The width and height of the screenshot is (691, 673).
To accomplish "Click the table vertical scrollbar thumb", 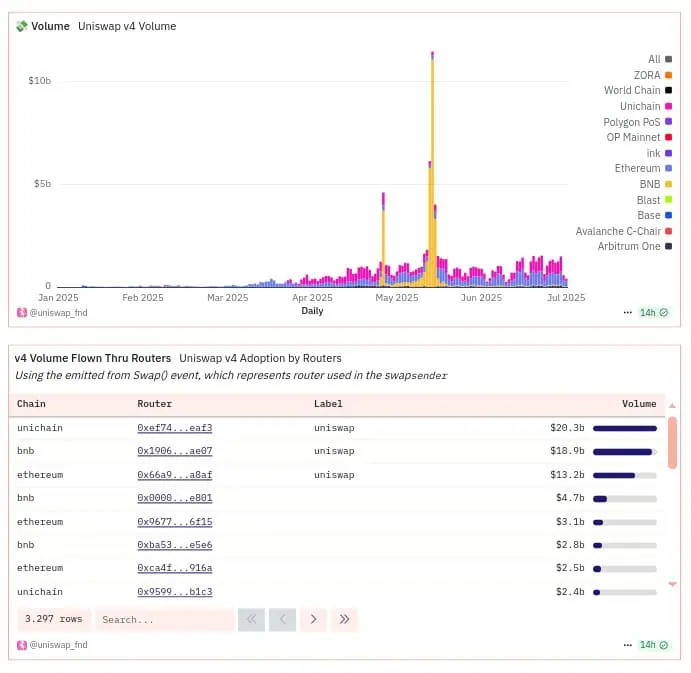I will pyautogui.click(x=672, y=443).
